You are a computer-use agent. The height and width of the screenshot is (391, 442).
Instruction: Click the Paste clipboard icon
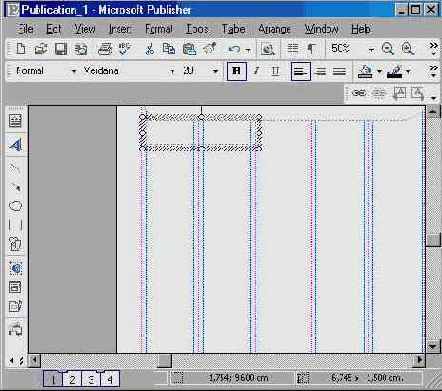coord(189,49)
